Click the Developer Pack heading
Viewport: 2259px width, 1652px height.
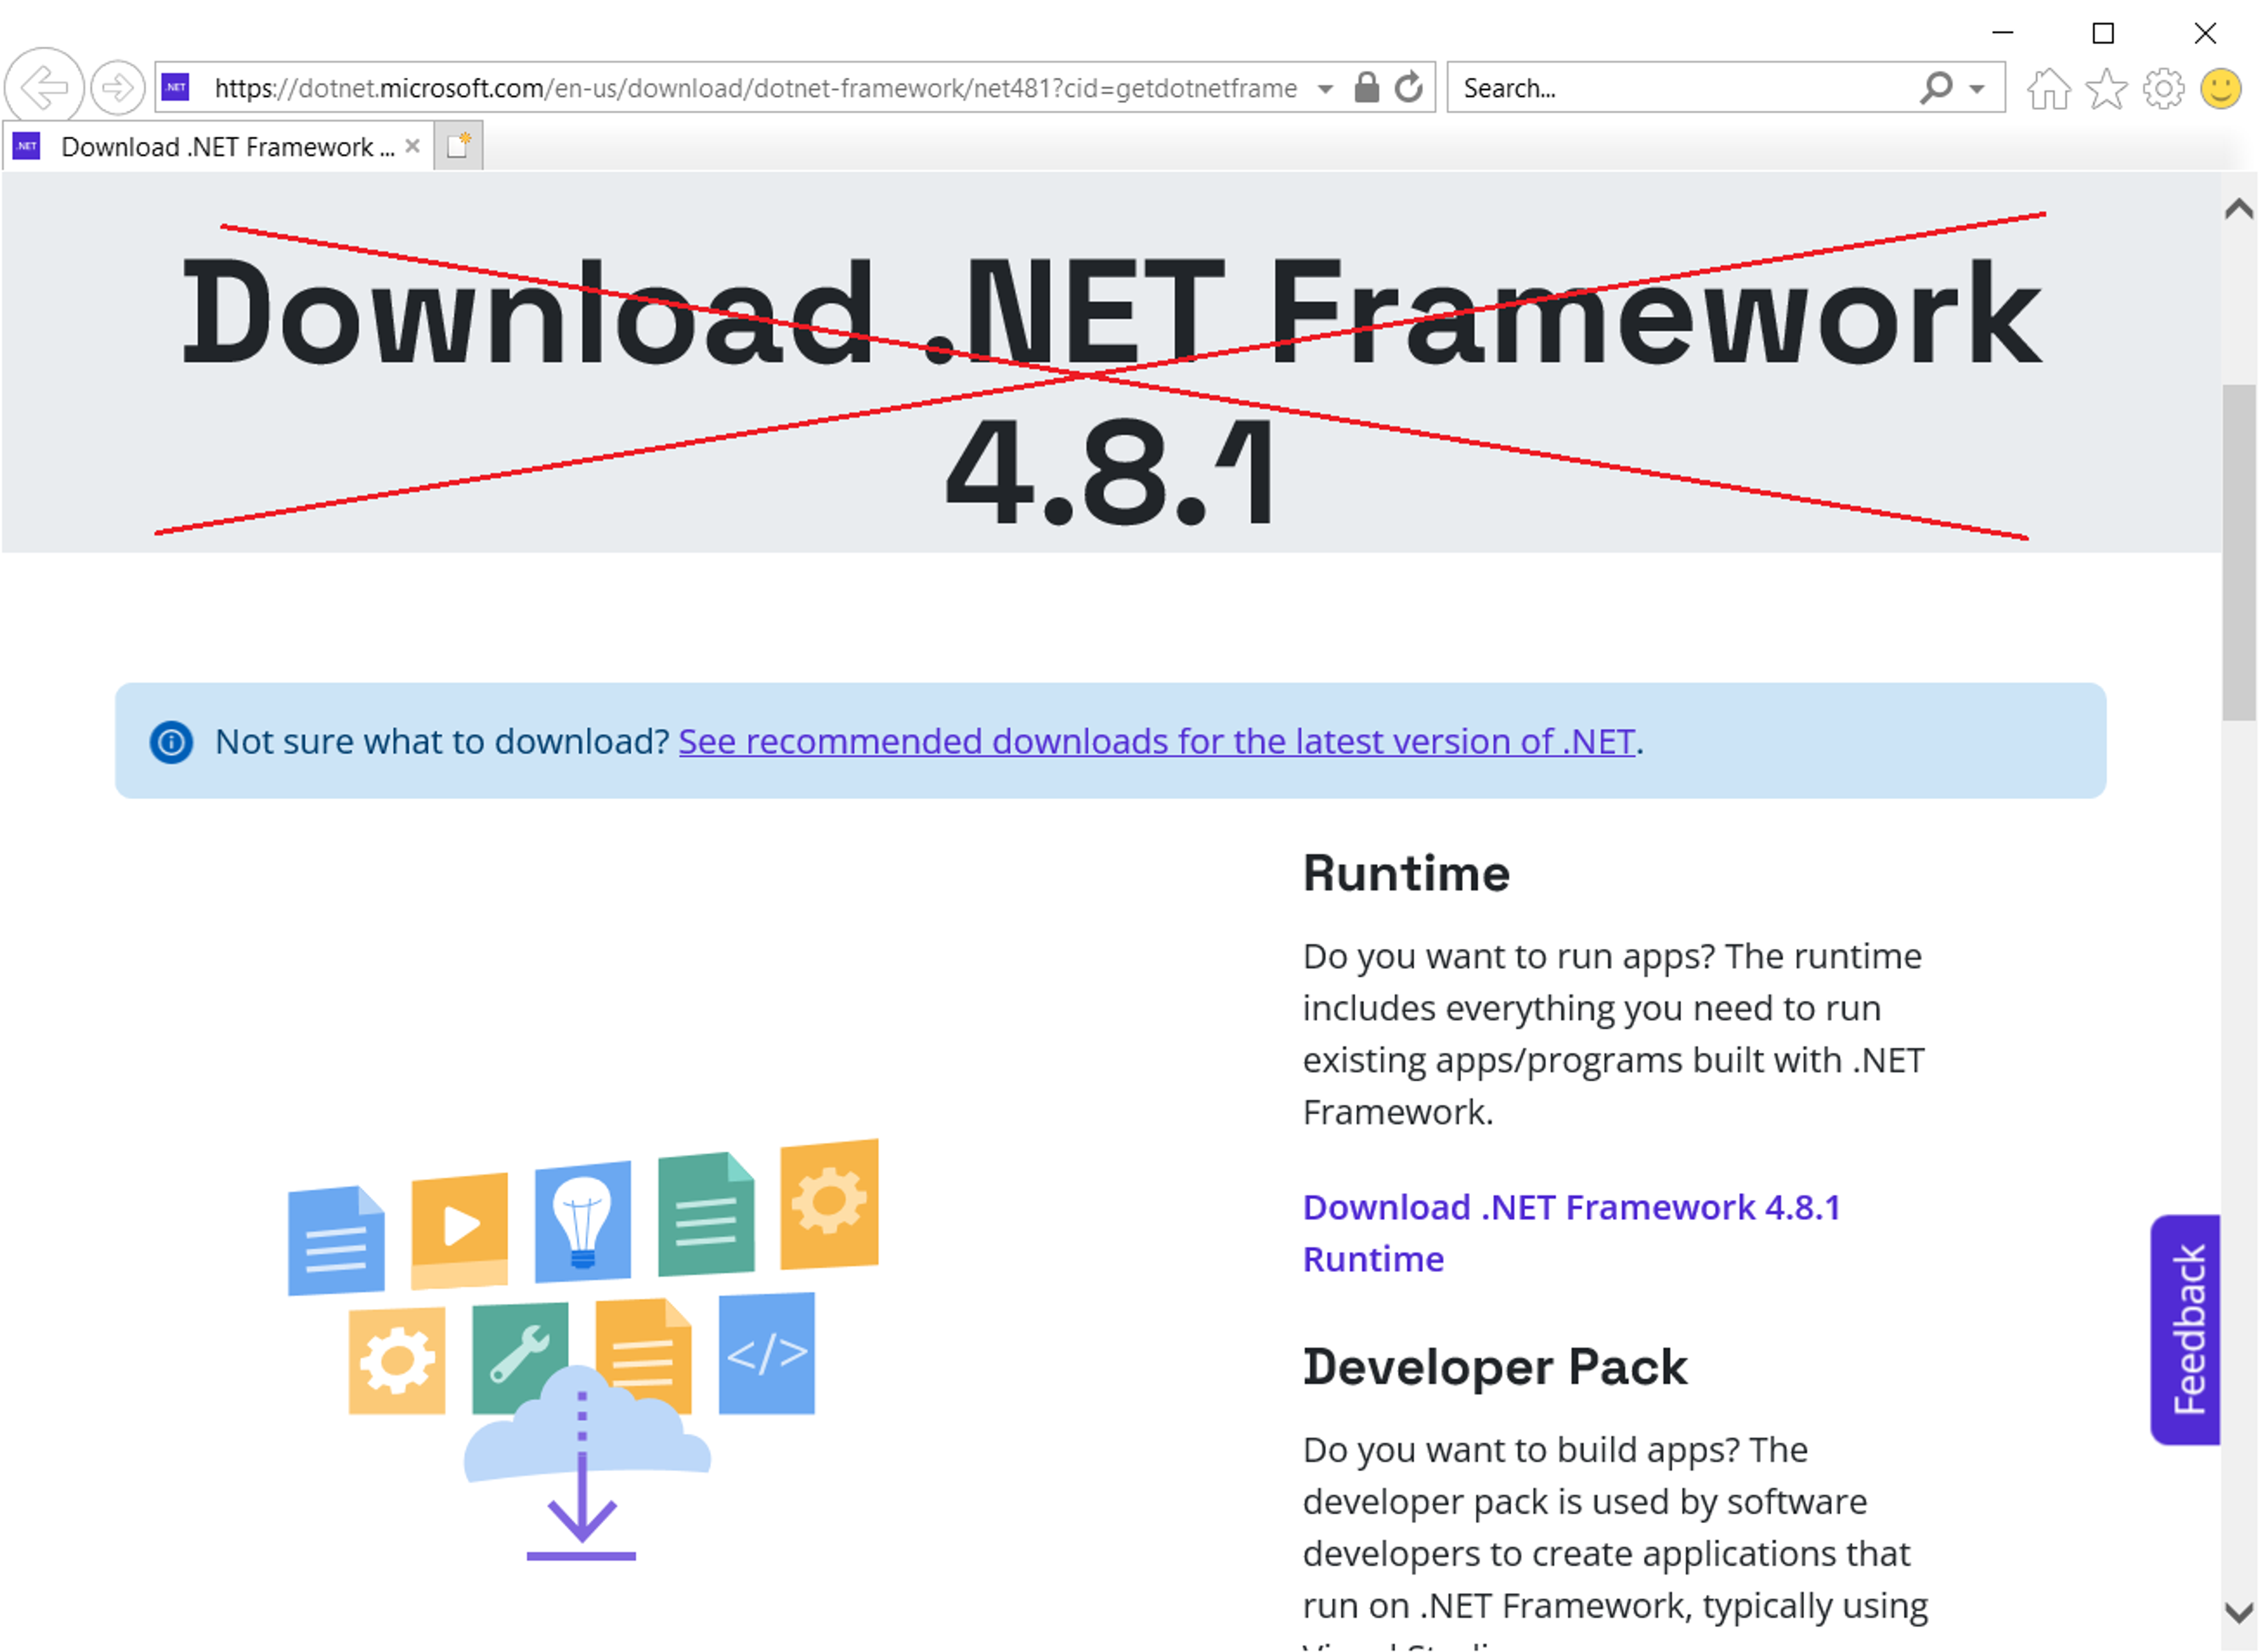[1495, 1367]
